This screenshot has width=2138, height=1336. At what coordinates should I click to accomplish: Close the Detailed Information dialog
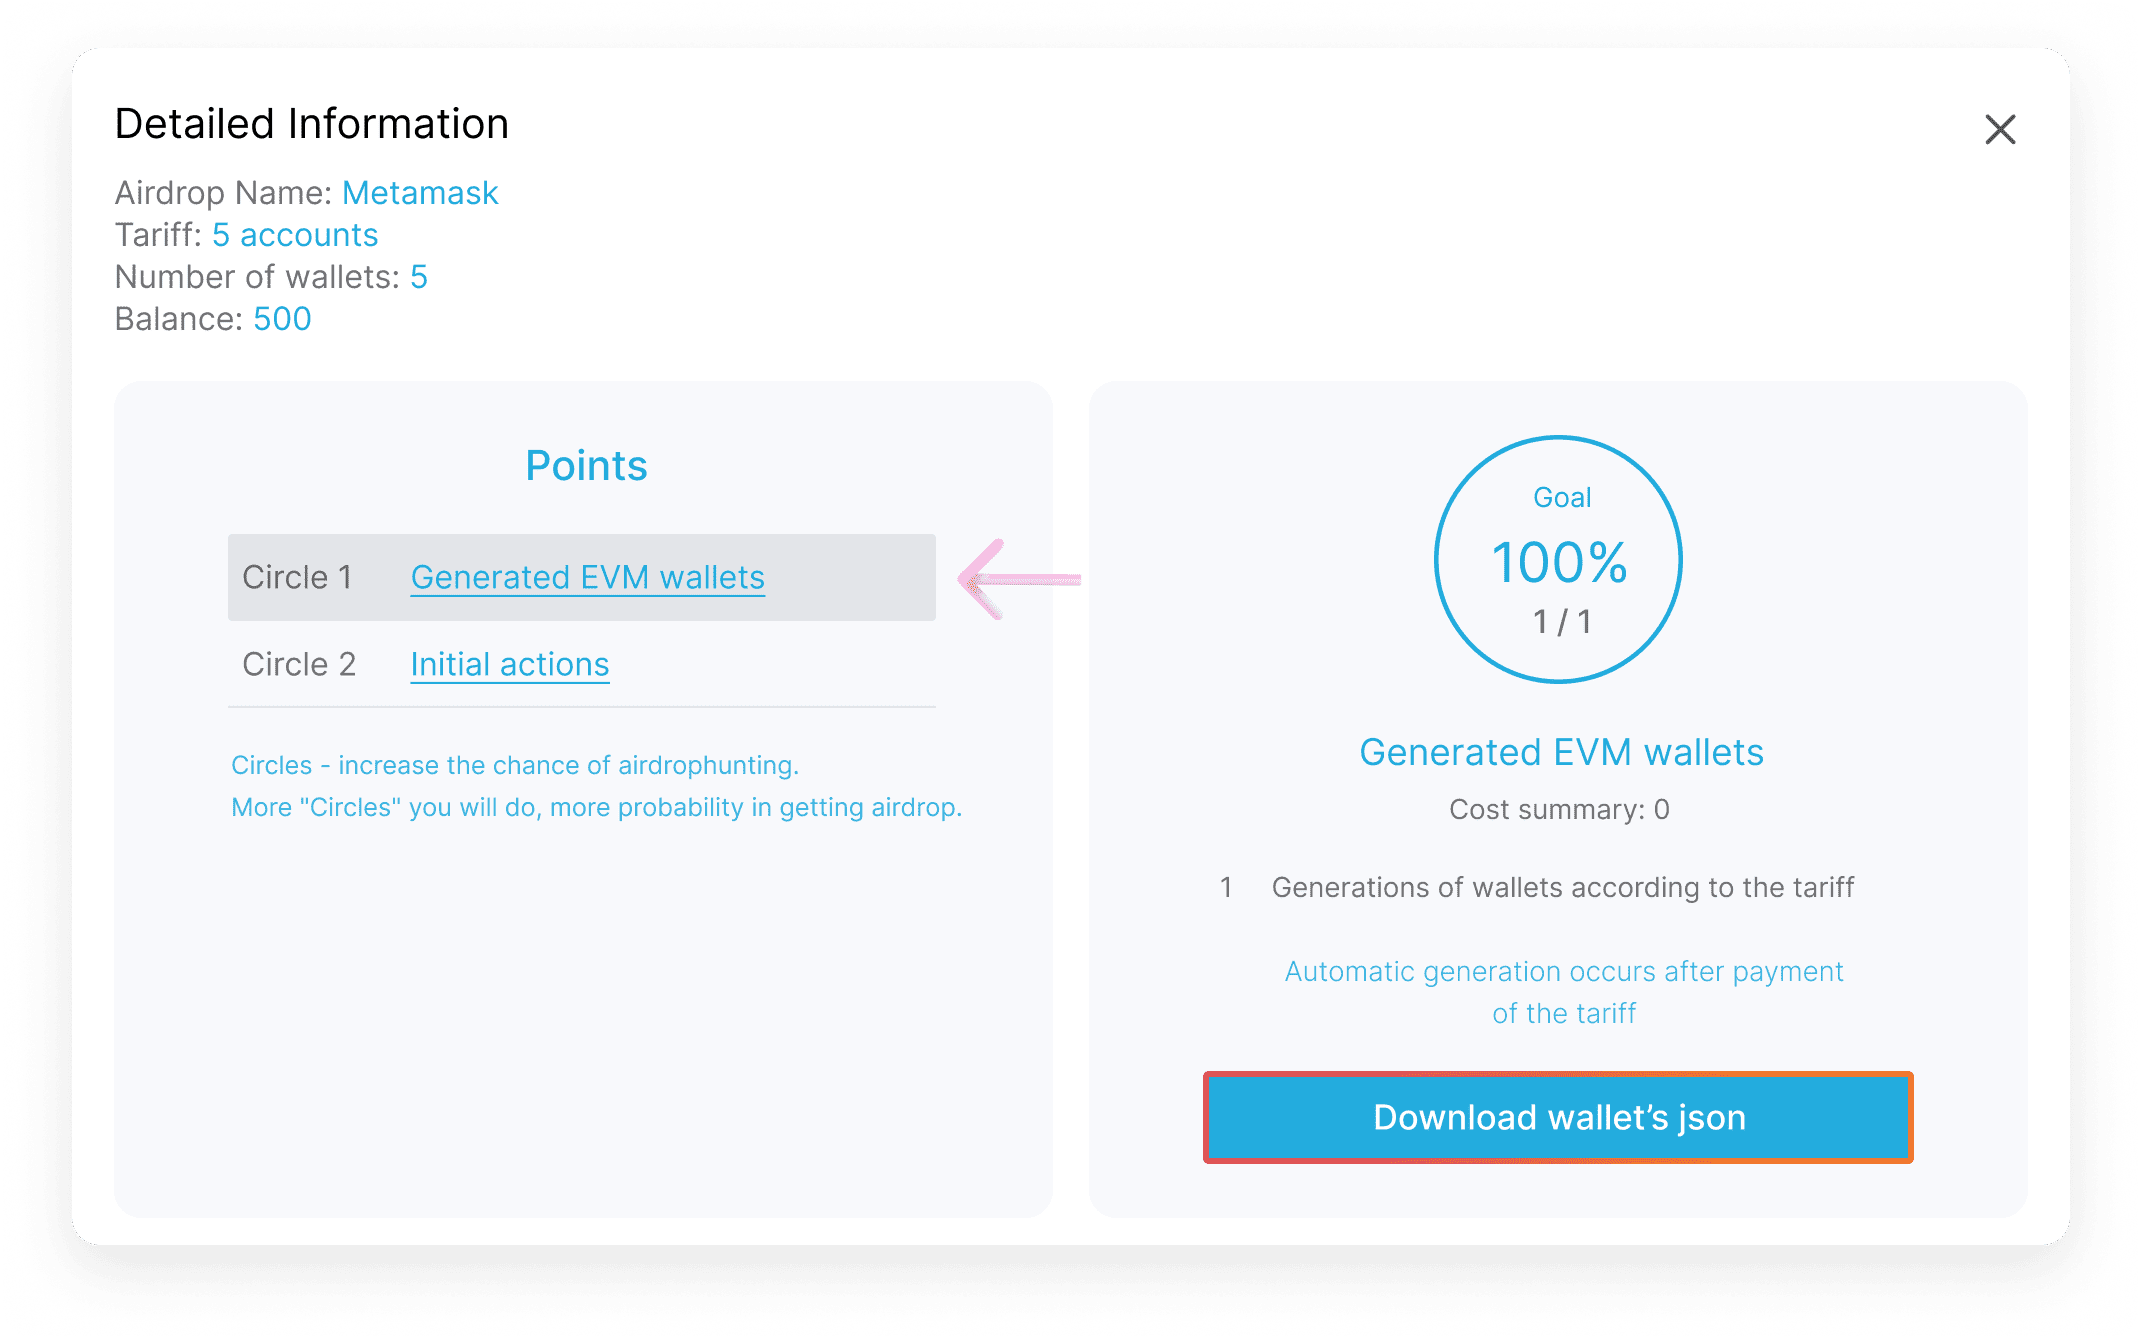point(2000,129)
